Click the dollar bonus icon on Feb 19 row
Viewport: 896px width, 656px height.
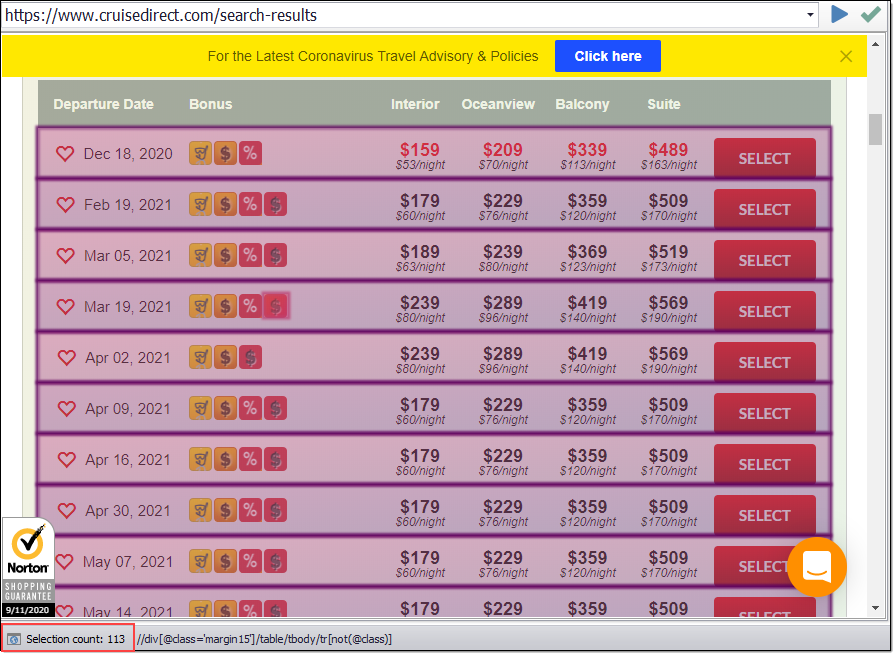tap(225, 203)
